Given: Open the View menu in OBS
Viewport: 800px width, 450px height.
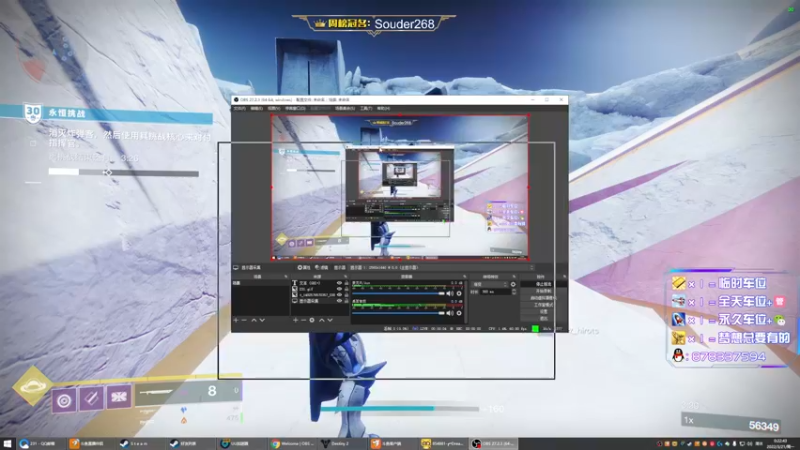Looking at the screenshot, I should click(274, 108).
